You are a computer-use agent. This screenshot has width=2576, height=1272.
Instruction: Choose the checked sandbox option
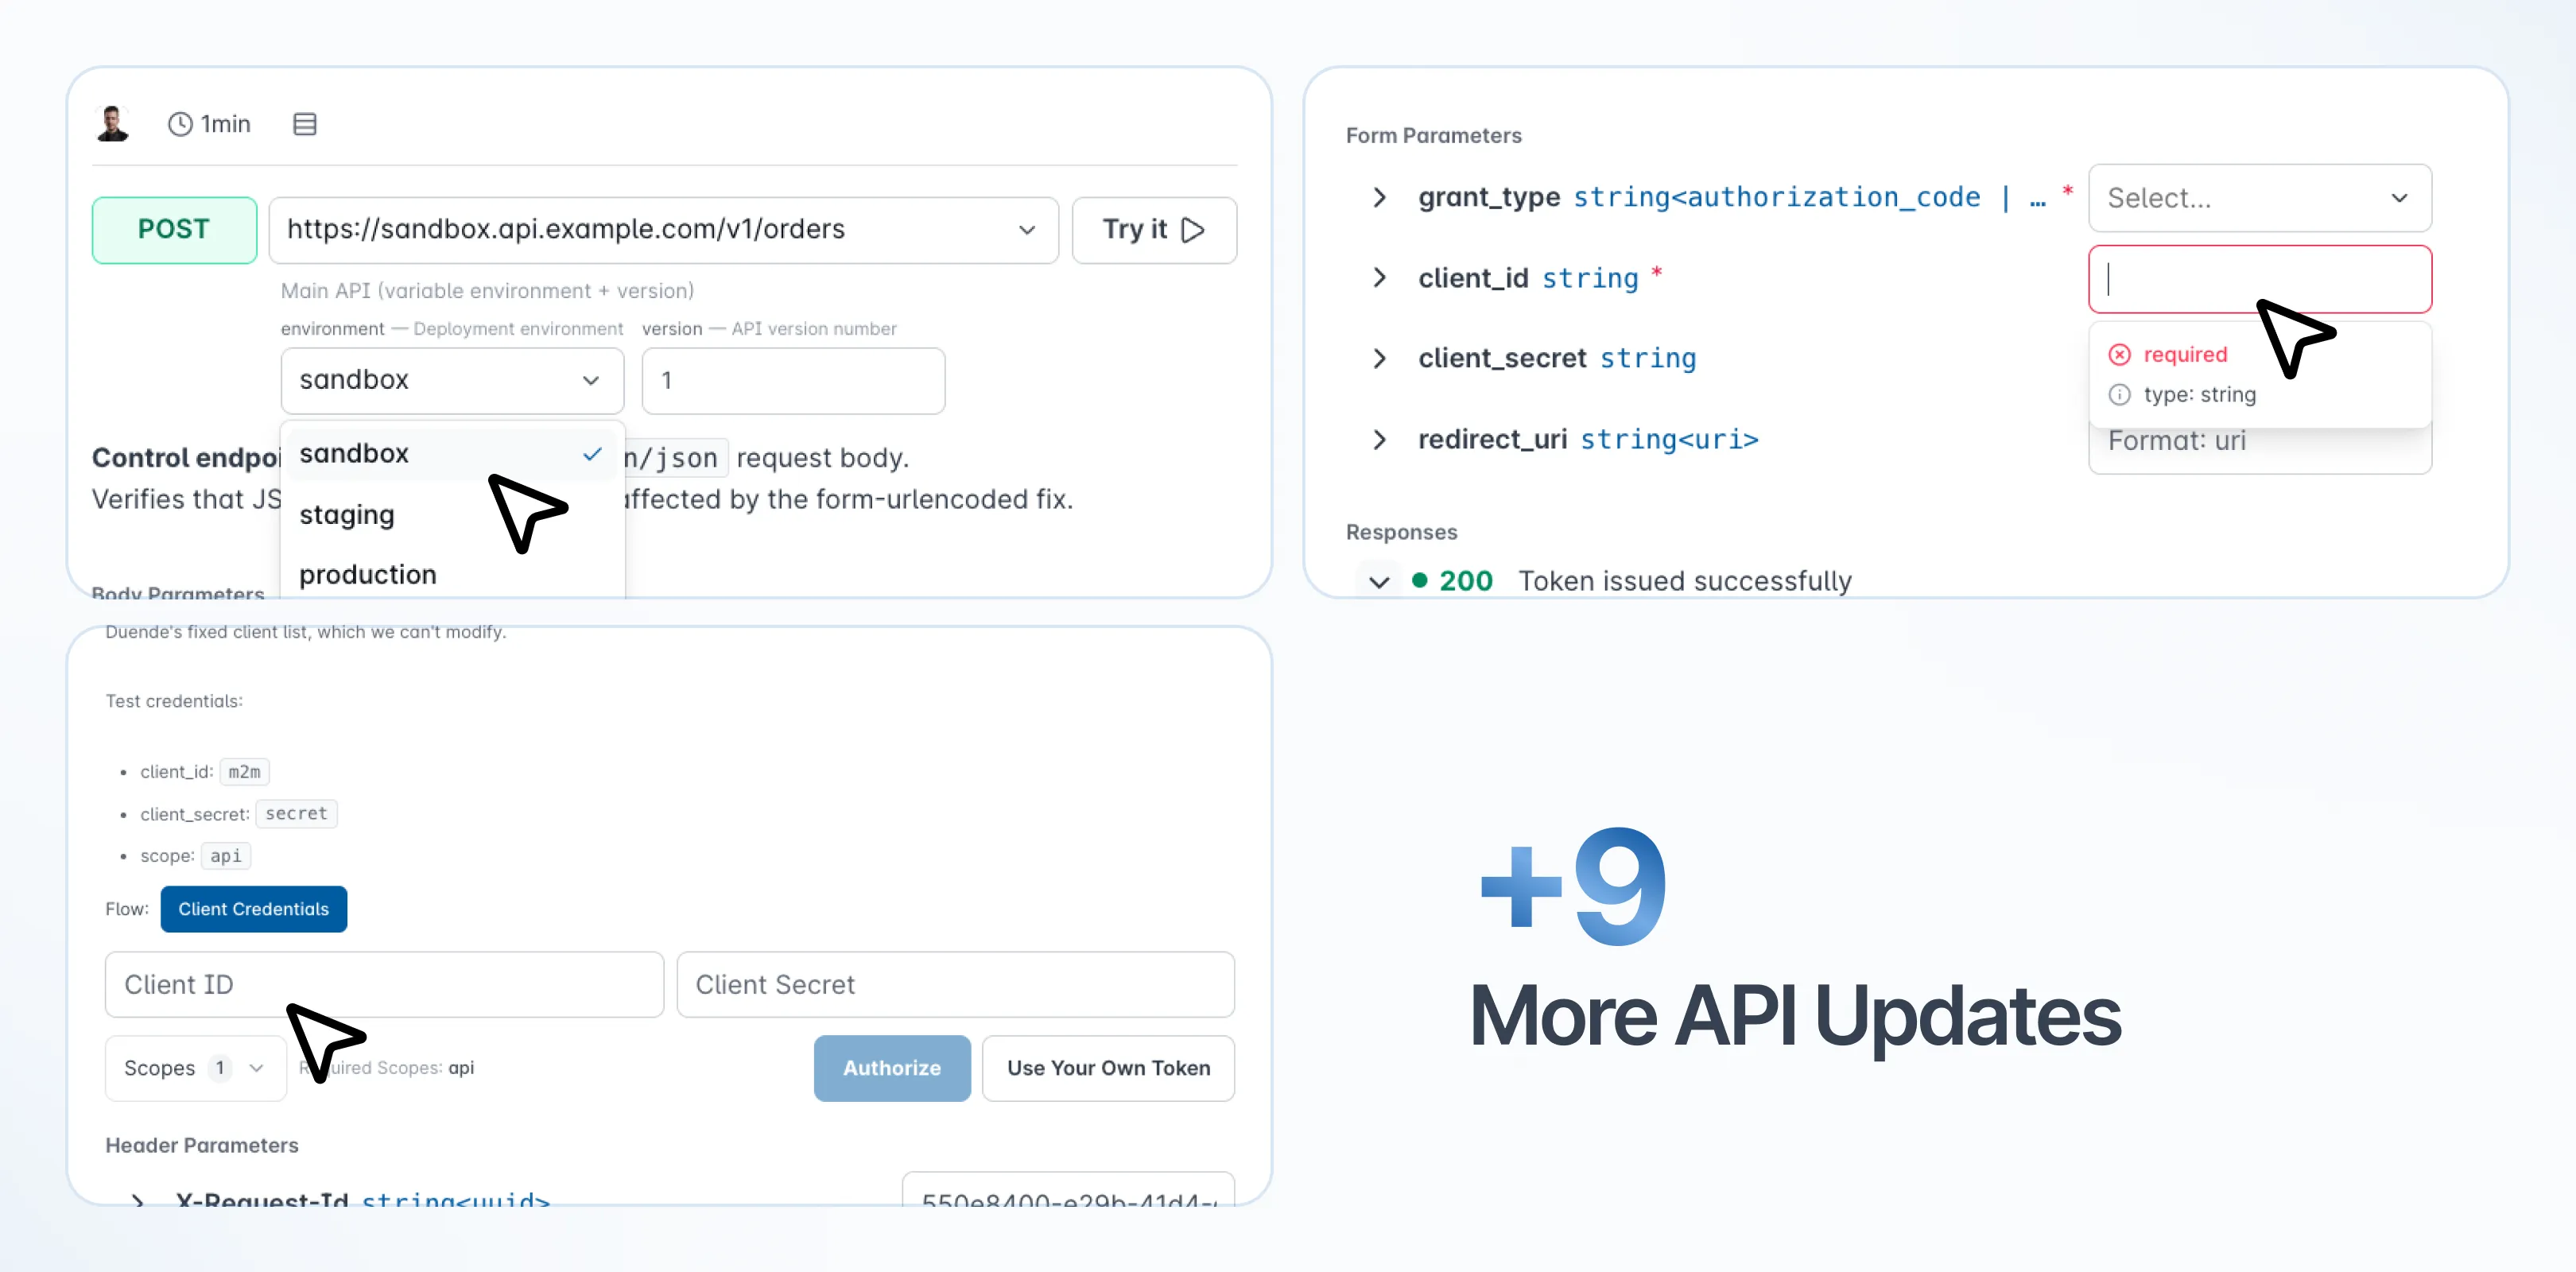click(x=452, y=454)
